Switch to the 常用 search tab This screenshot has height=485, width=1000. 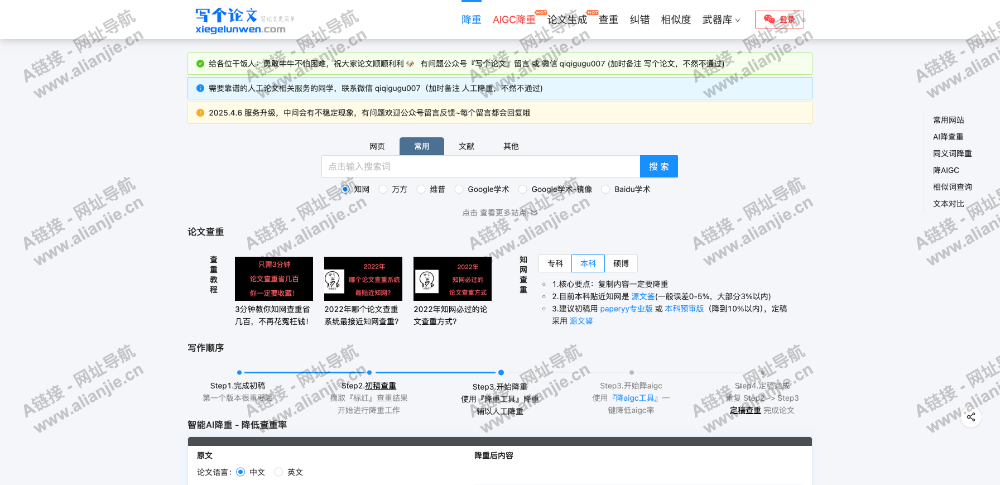tap(422, 146)
